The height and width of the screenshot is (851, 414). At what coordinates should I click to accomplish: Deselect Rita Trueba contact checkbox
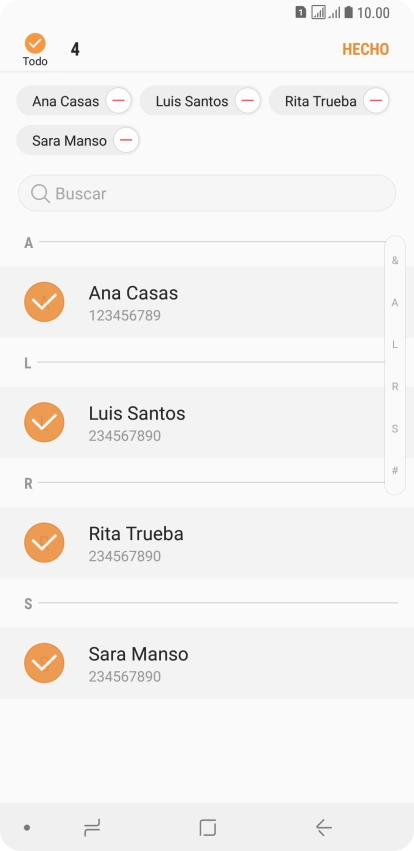click(44, 543)
